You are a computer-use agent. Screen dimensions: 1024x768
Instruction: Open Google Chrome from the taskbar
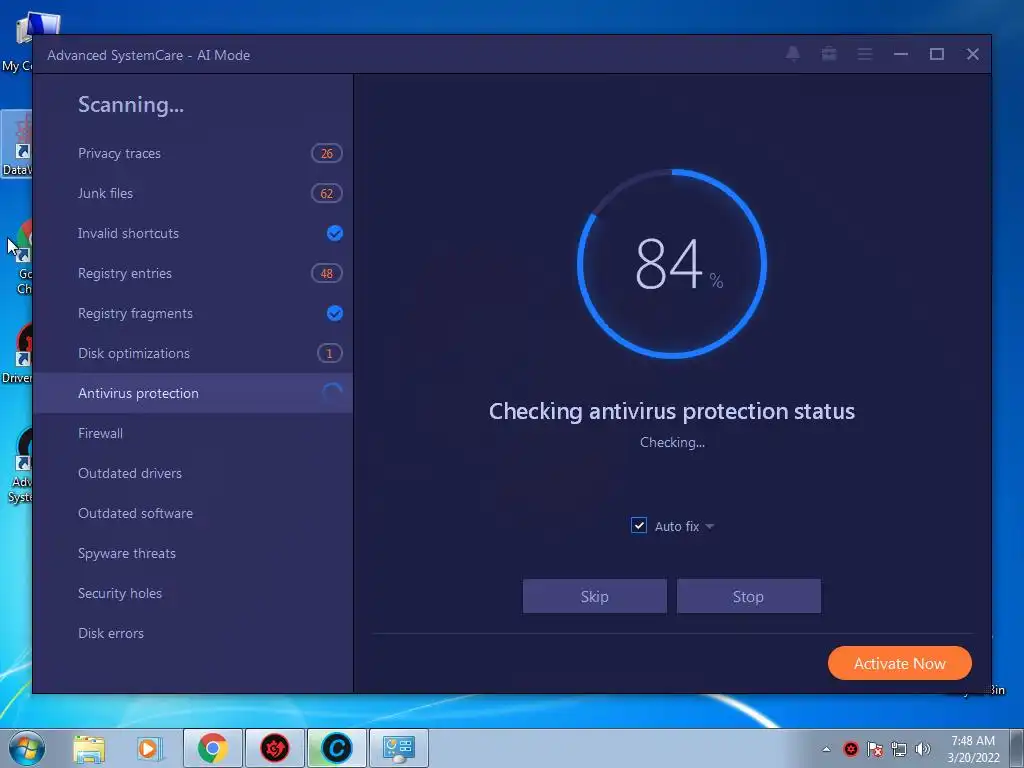[213, 748]
